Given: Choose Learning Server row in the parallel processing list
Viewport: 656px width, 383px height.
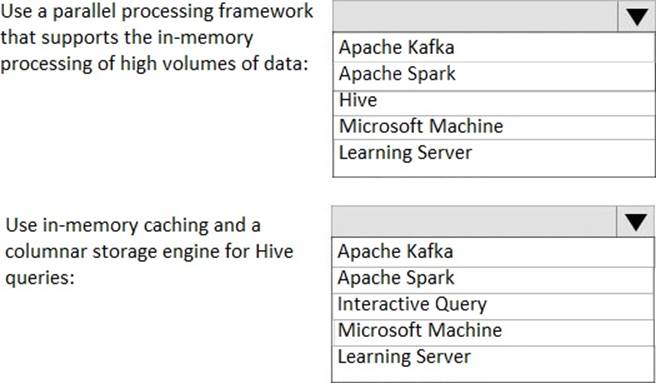Looking at the screenshot, I should tap(494, 152).
